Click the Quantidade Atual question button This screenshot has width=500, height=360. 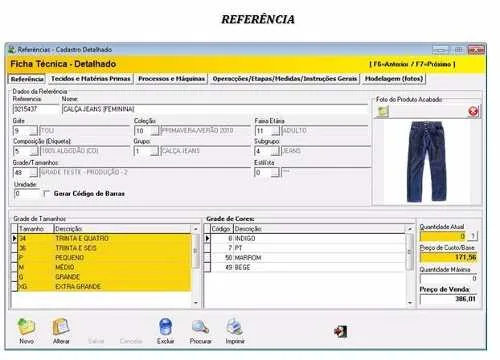coord(473,236)
